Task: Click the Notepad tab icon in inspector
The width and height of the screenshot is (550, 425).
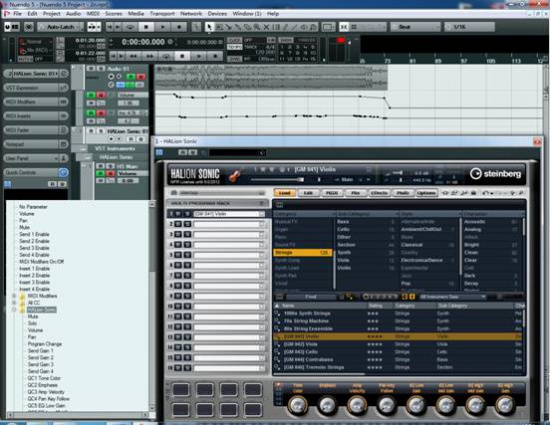Action: coord(63,144)
